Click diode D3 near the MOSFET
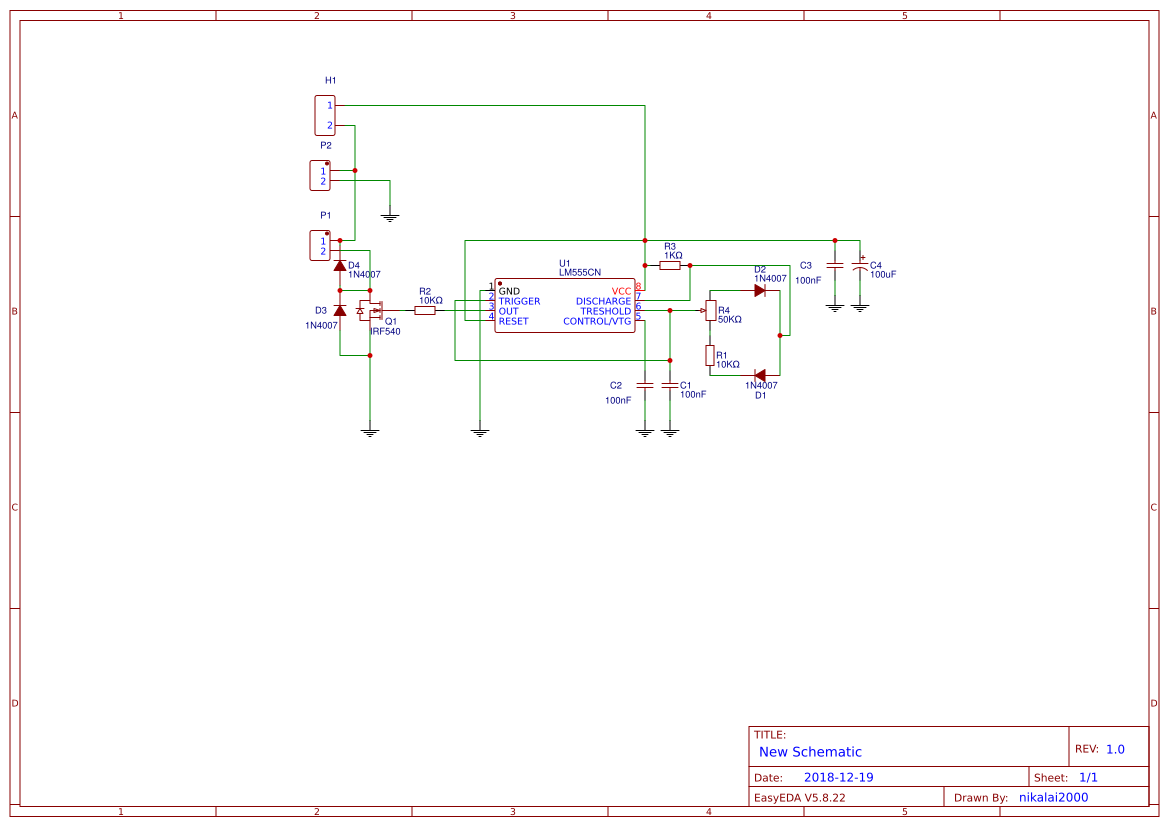This screenshot has height=827, width=1169. click(340, 311)
